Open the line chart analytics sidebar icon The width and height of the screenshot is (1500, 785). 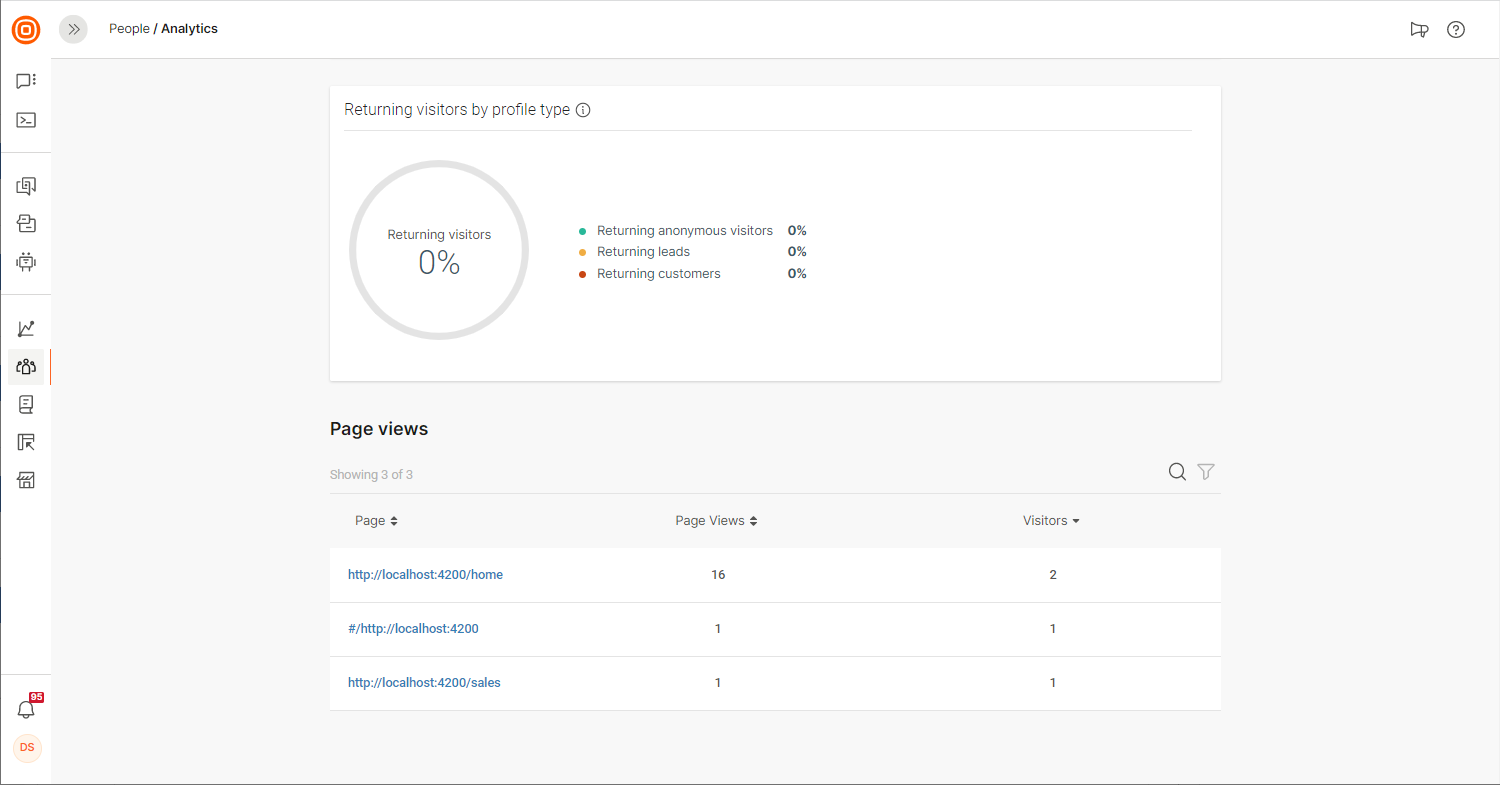point(26,329)
